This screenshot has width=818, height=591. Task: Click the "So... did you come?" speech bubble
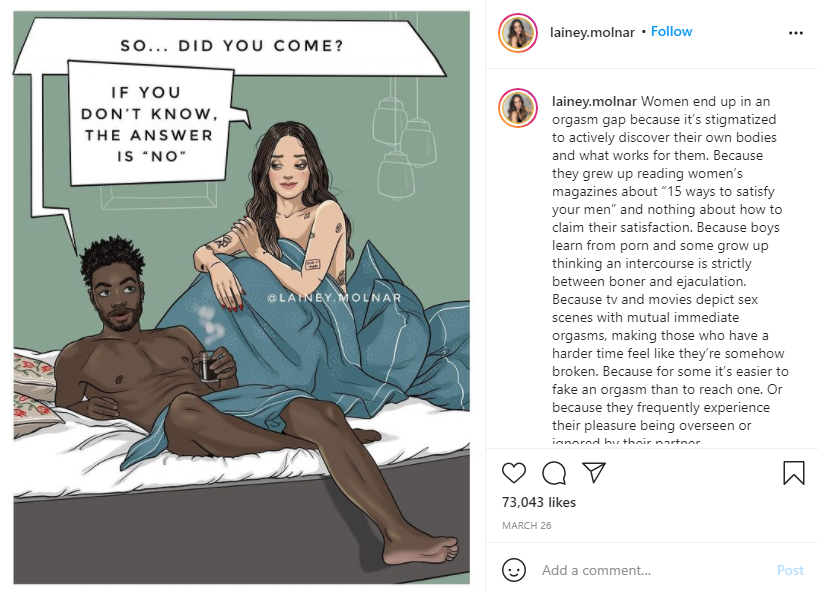pyautogui.click(x=232, y=46)
